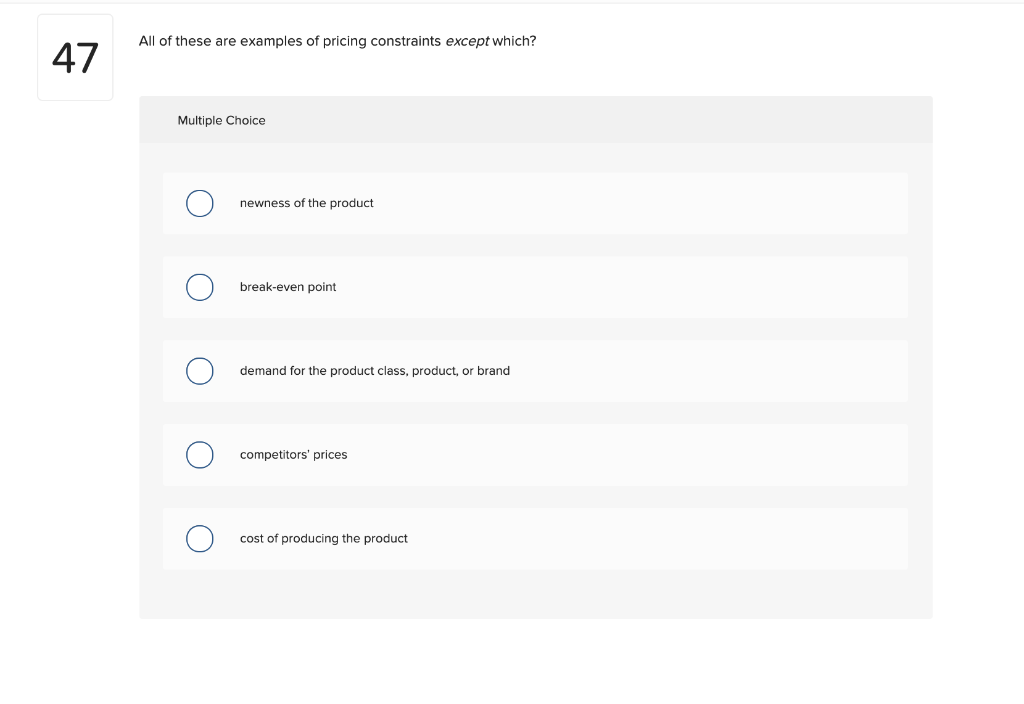1024x704 pixels.
Task: Click the 'newness of the product' answer row
Action: (535, 203)
